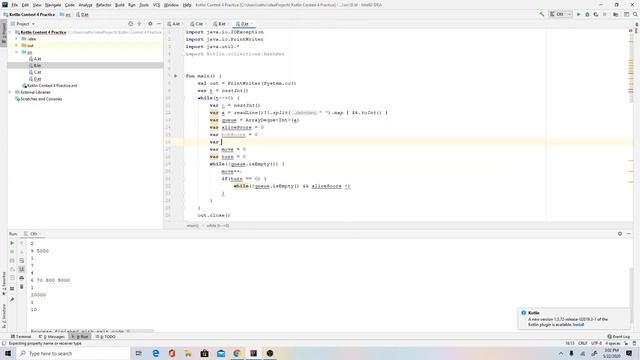This screenshot has height=360, width=640.
Task: Open the Refactor menu
Action: 104,5
